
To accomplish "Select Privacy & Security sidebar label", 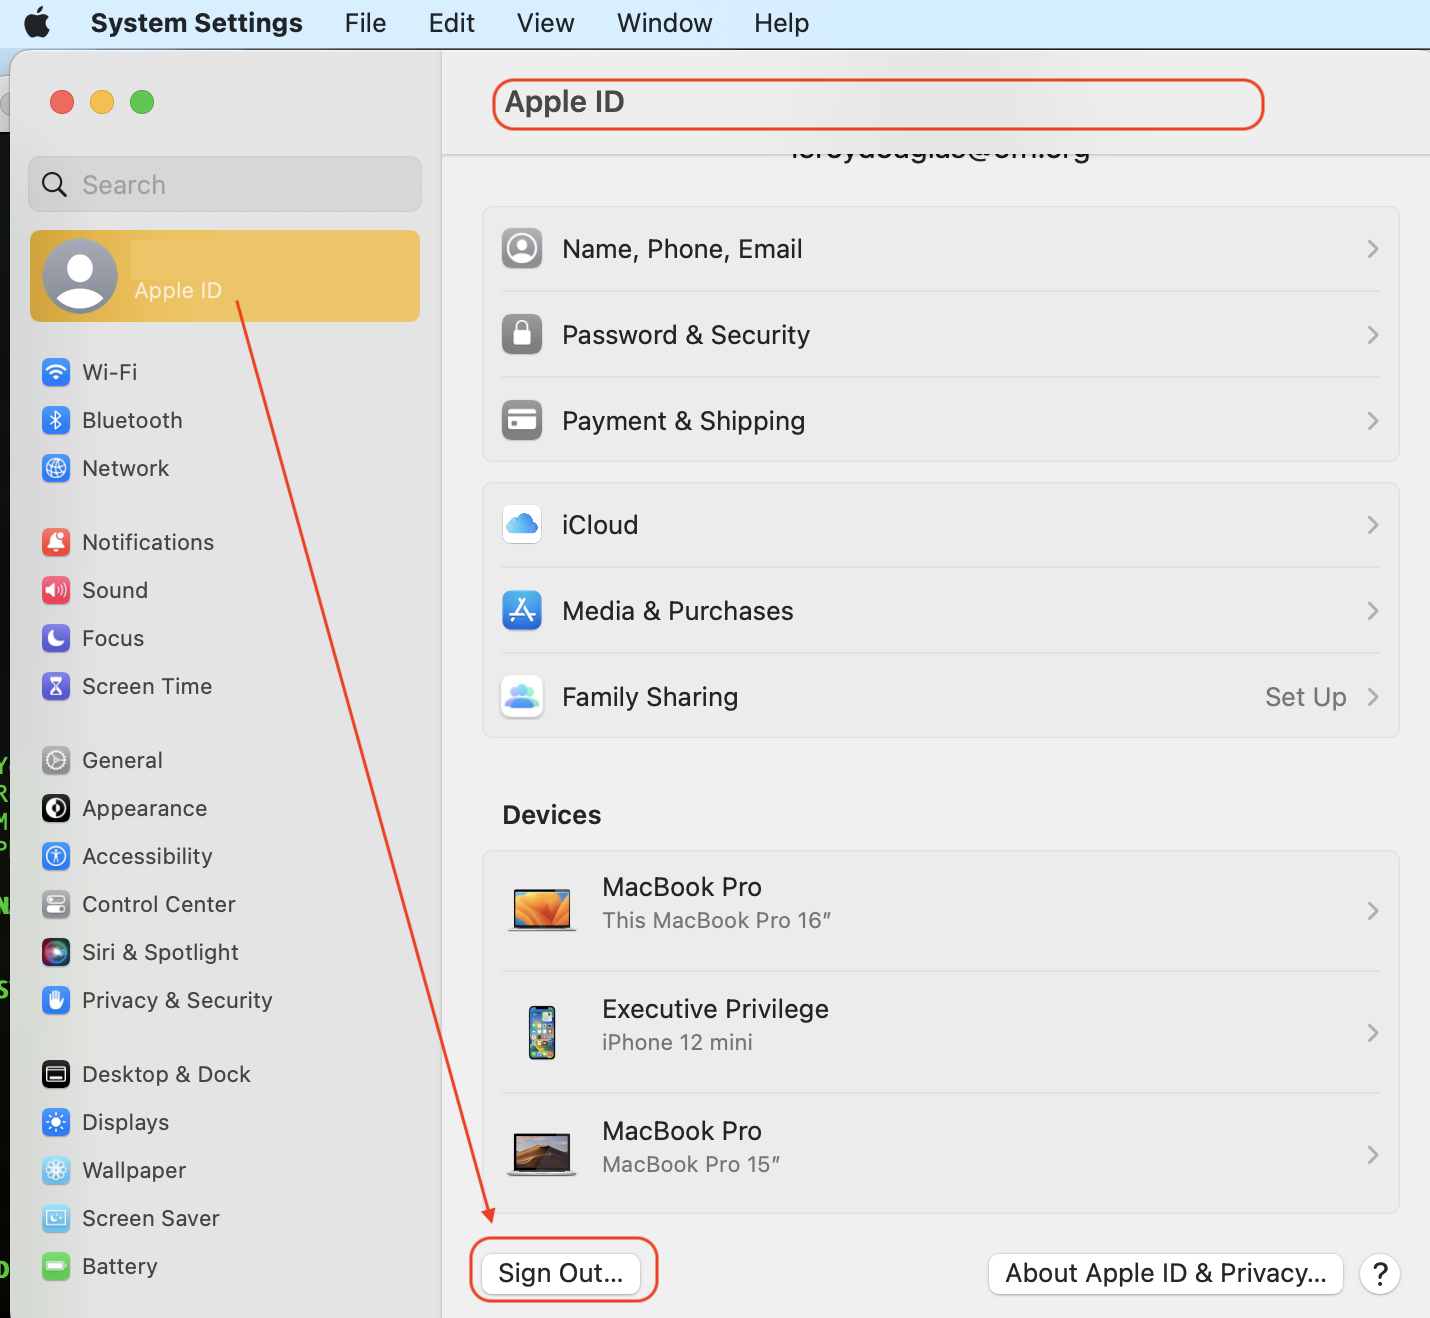I will [x=177, y=1000].
